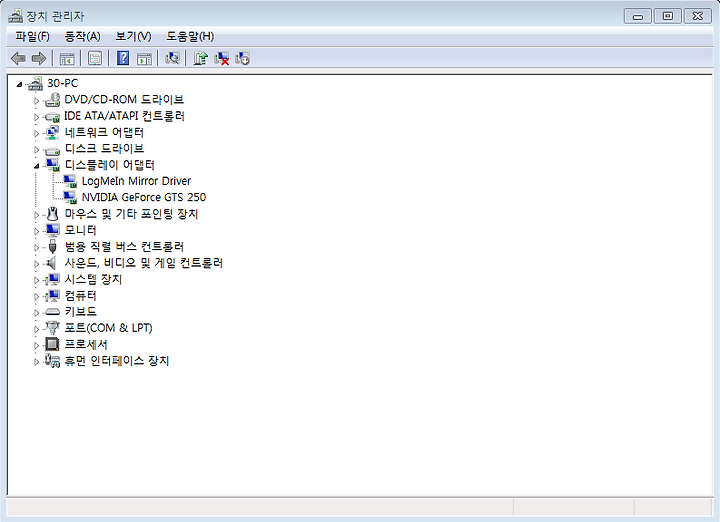The width and height of the screenshot is (720, 522).
Task: Click the Uninstall device icon with red X
Action: pos(222,58)
